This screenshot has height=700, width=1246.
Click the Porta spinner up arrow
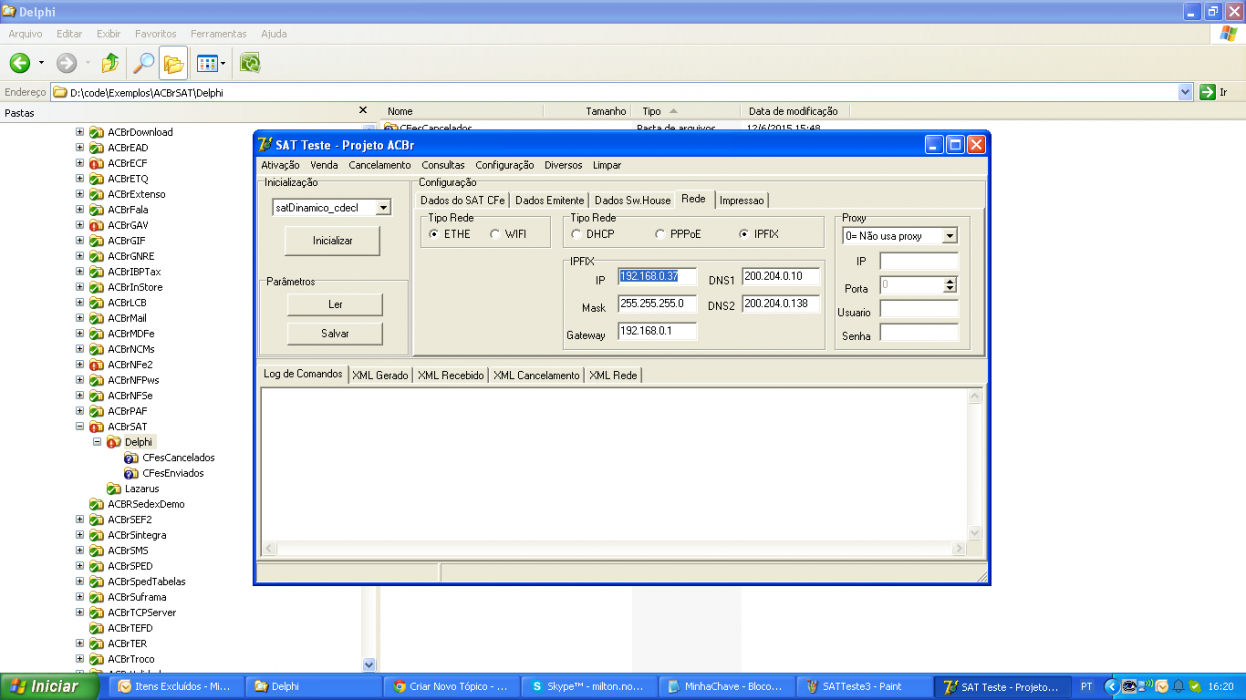click(950, 281)
